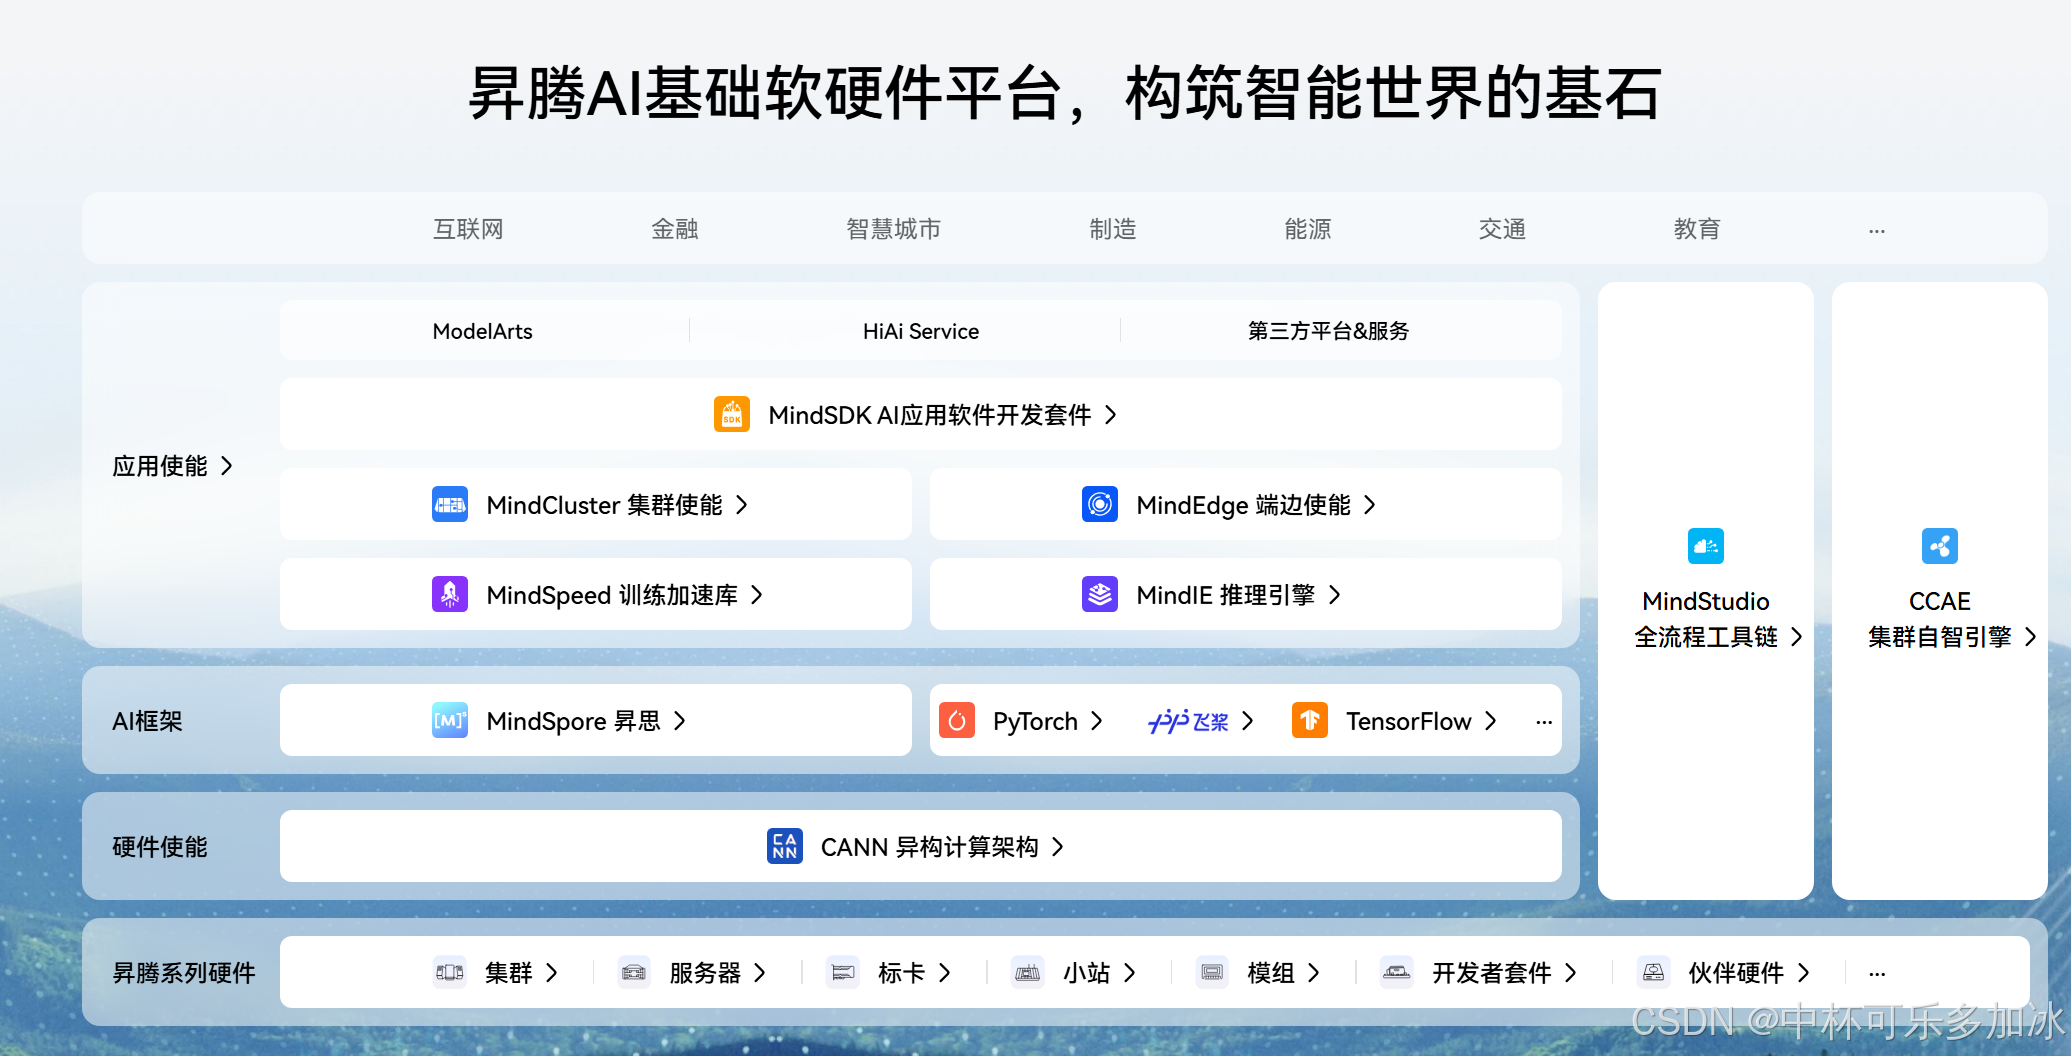The height and width of the screenshot is (1056, 2071).
Task: Click the PyTorch flame icon
Action: tap(957, 720)
